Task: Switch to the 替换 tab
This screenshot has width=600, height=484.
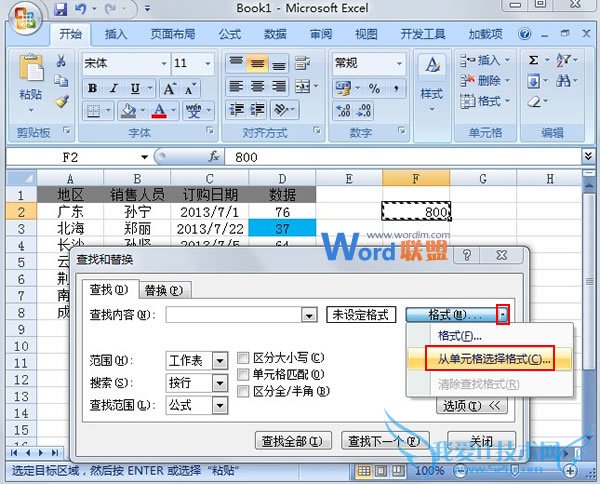Action: pyautogui.click(x=164, y=290)
